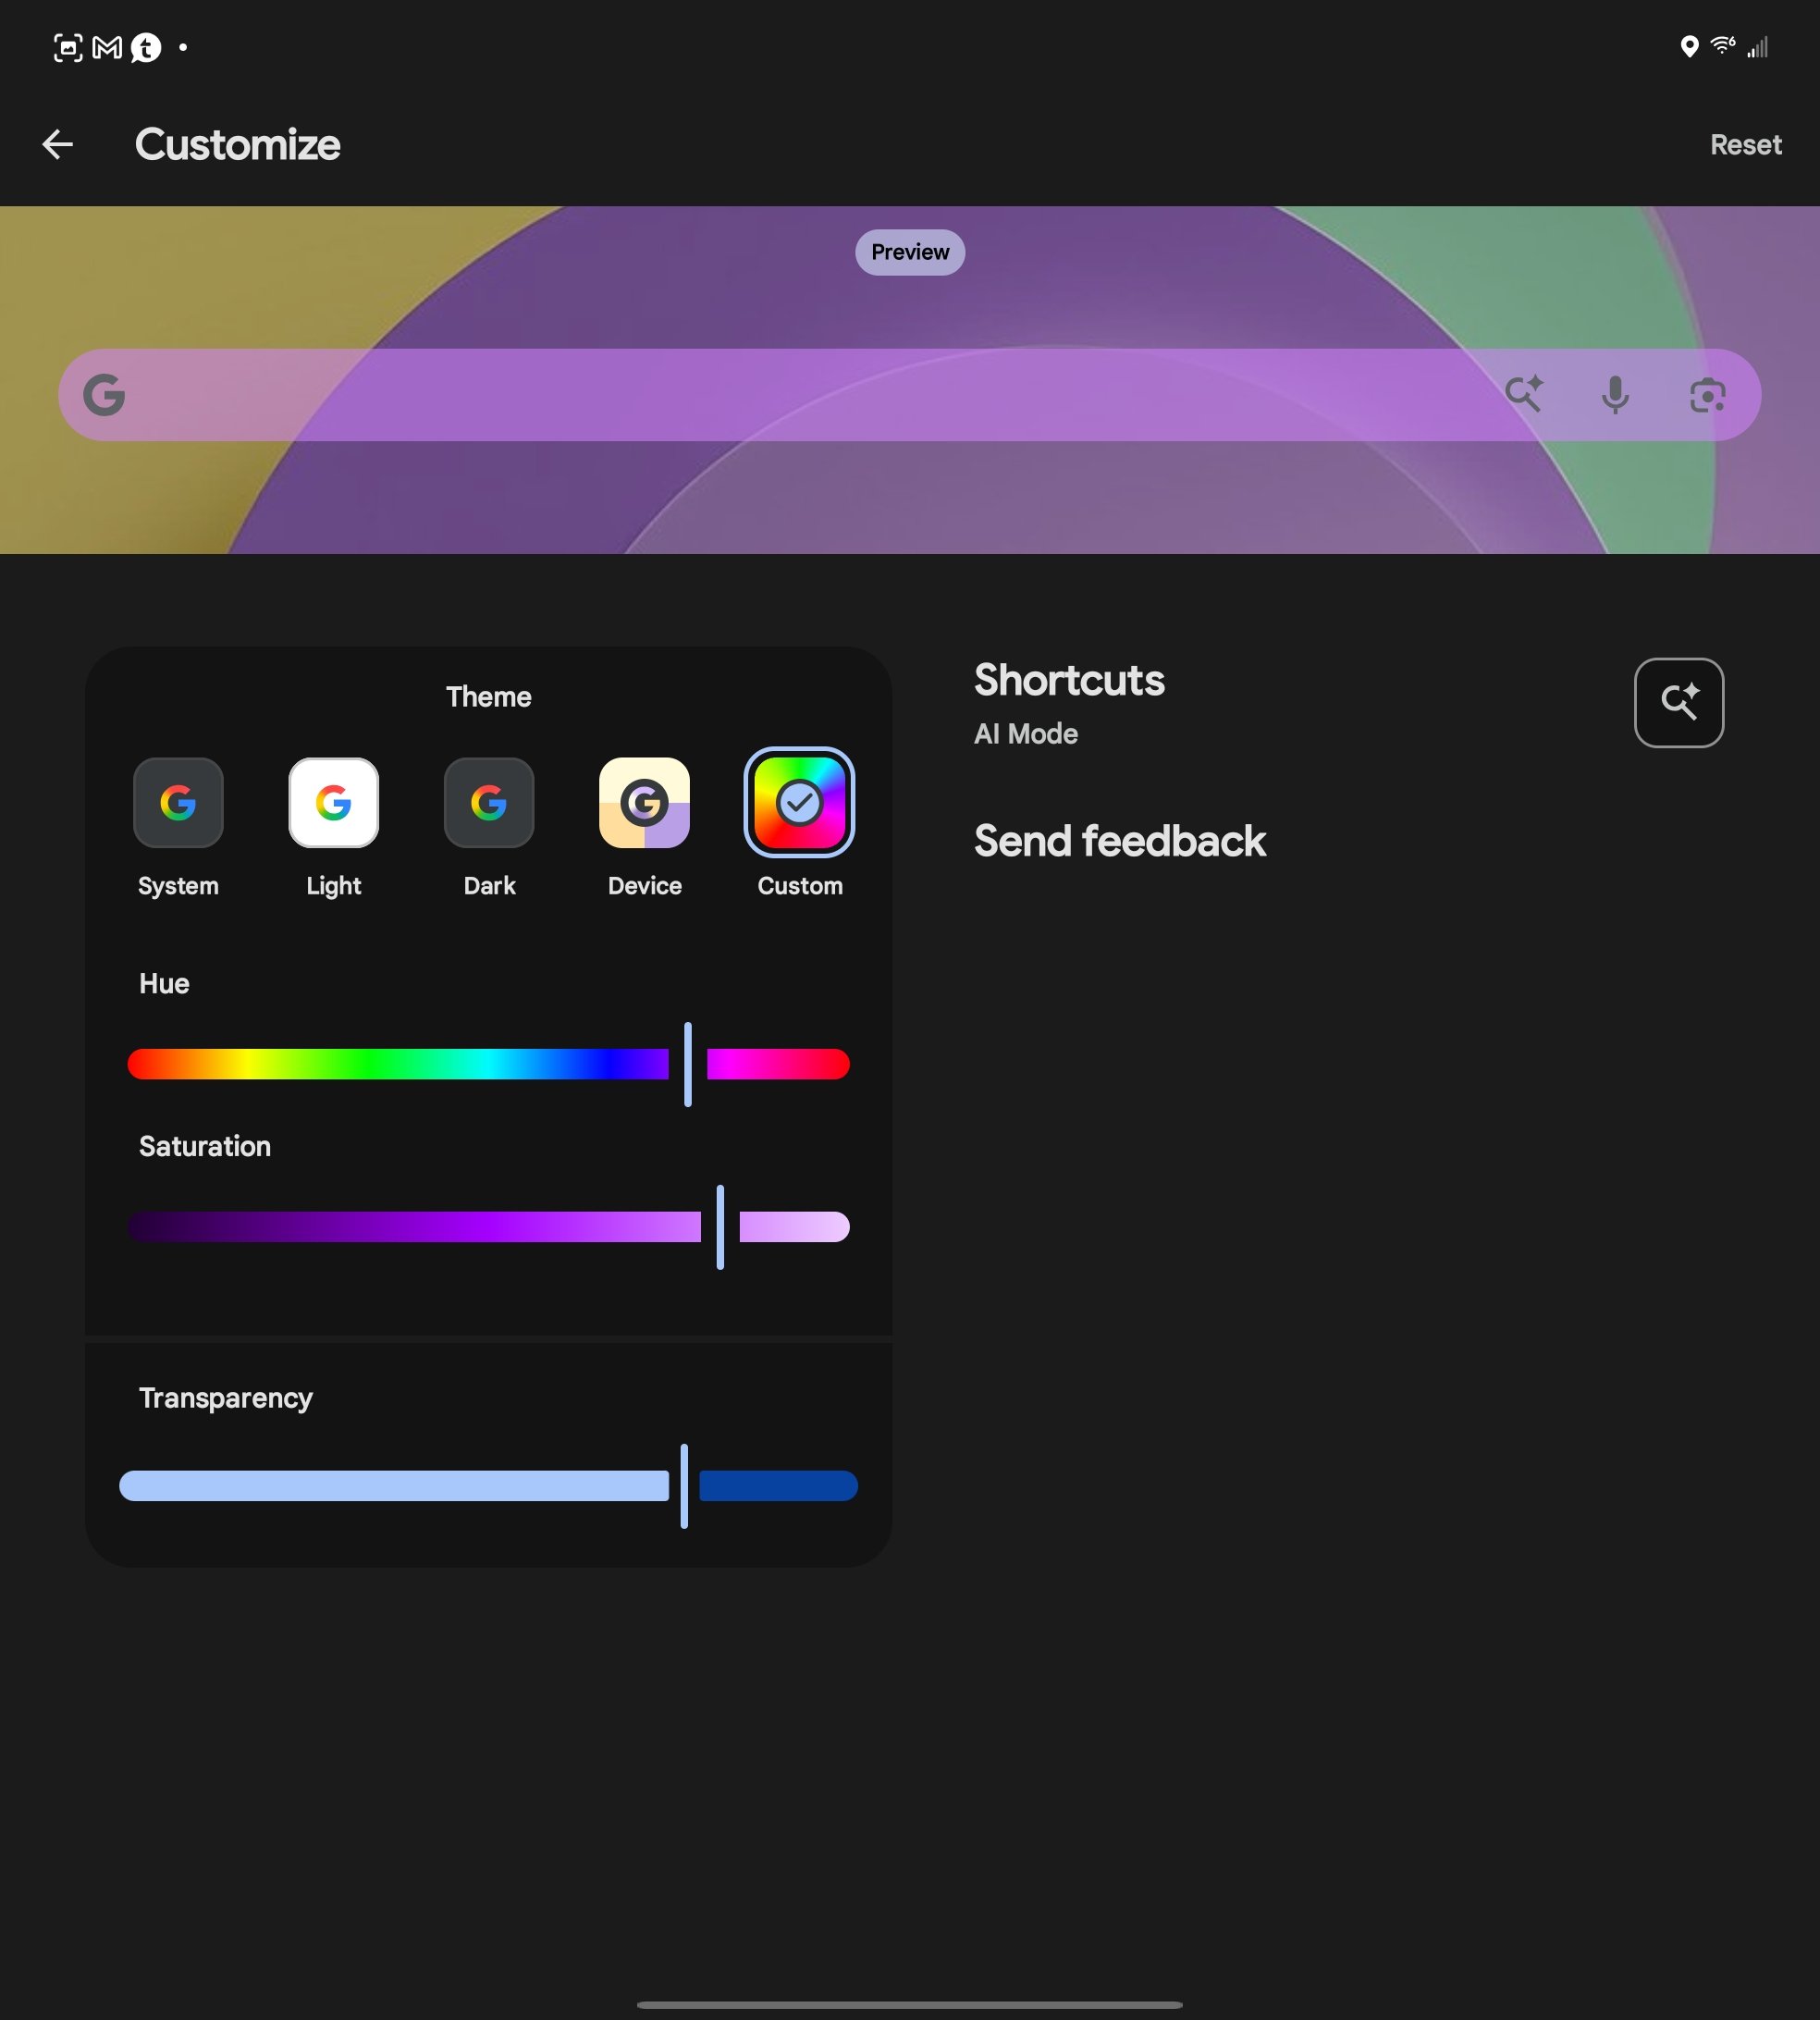Tap the back arrow
Viewport: 1820px width, 2020px height.
[x=58, y=145]
